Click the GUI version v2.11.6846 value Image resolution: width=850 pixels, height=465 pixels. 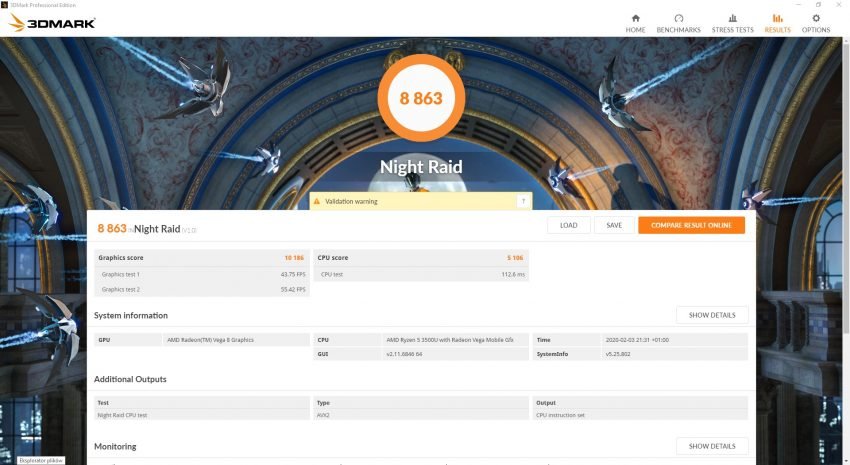click(404, 354)
